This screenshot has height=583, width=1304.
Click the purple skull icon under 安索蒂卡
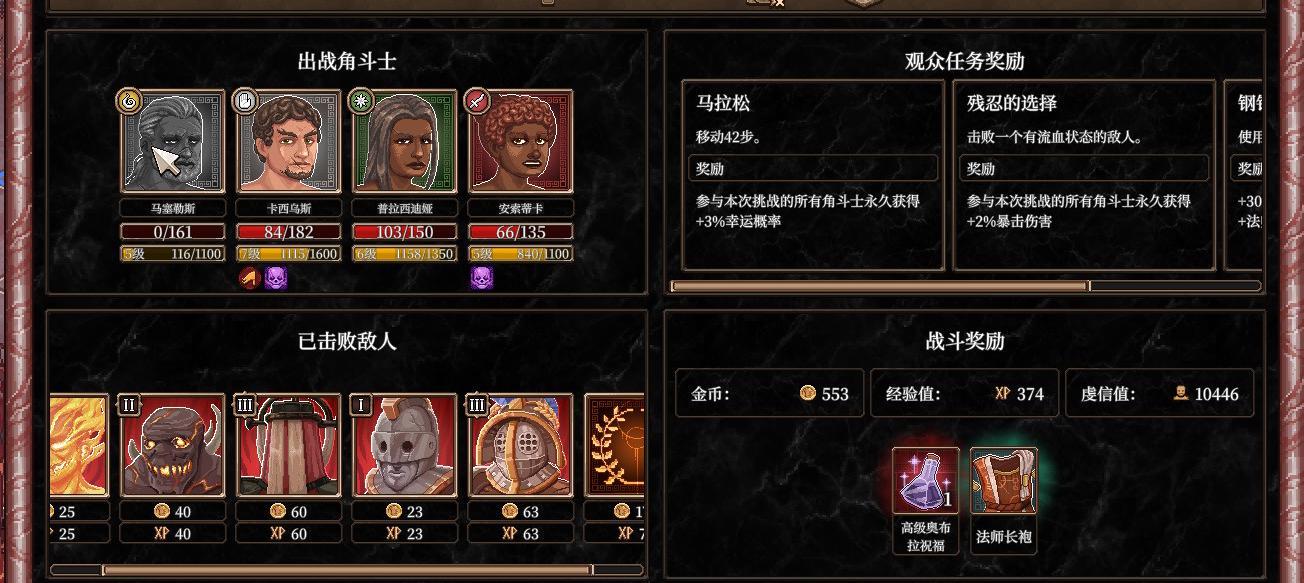(x=481, y=278)
